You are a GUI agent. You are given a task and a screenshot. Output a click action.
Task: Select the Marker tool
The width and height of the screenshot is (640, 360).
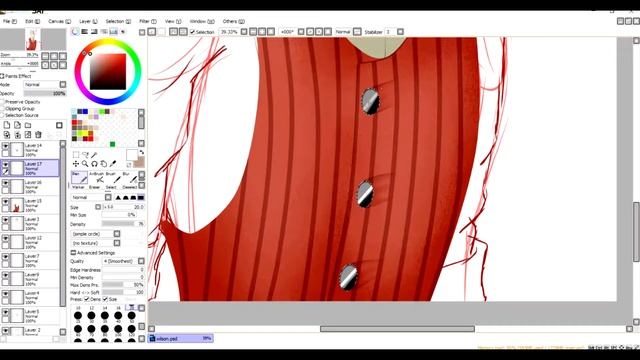coord(78,187)
